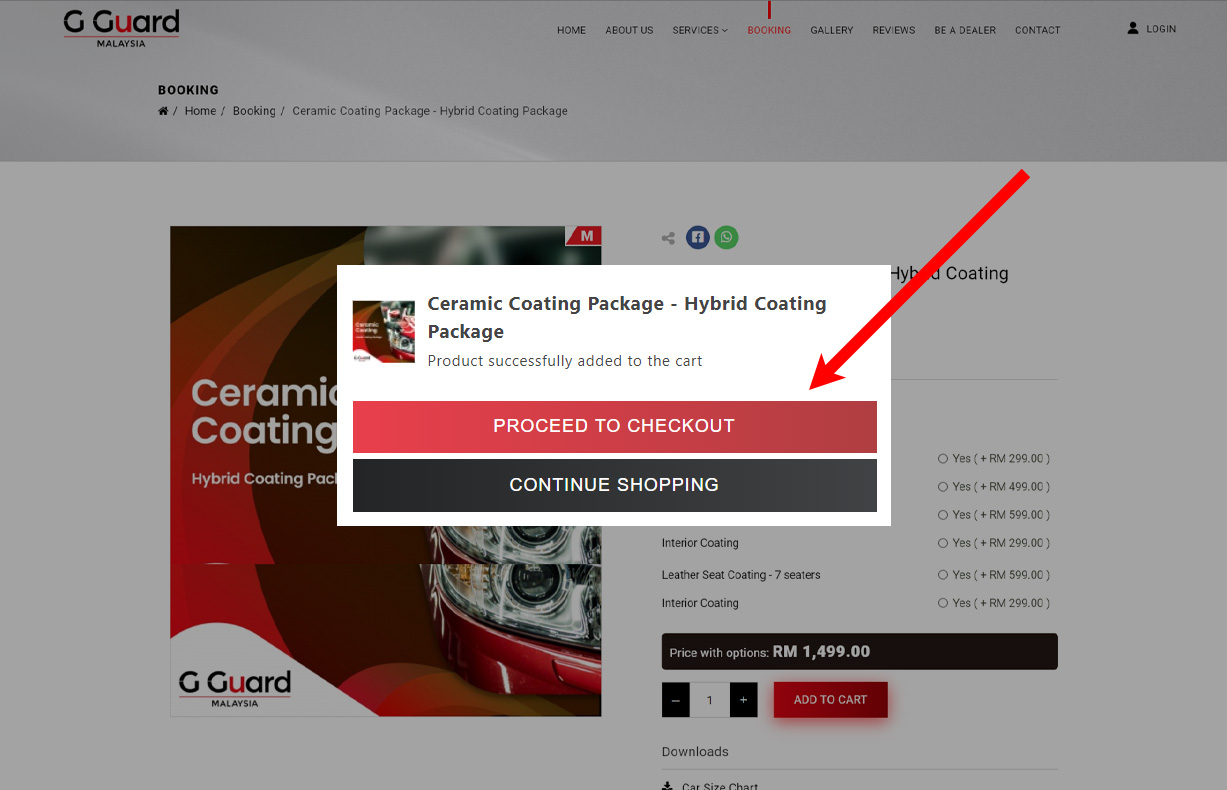Viewport: 1227px width, 790px height.
Task: Select the Yes (+ RM 499.00) option
Action: click(x=943, y=487)
